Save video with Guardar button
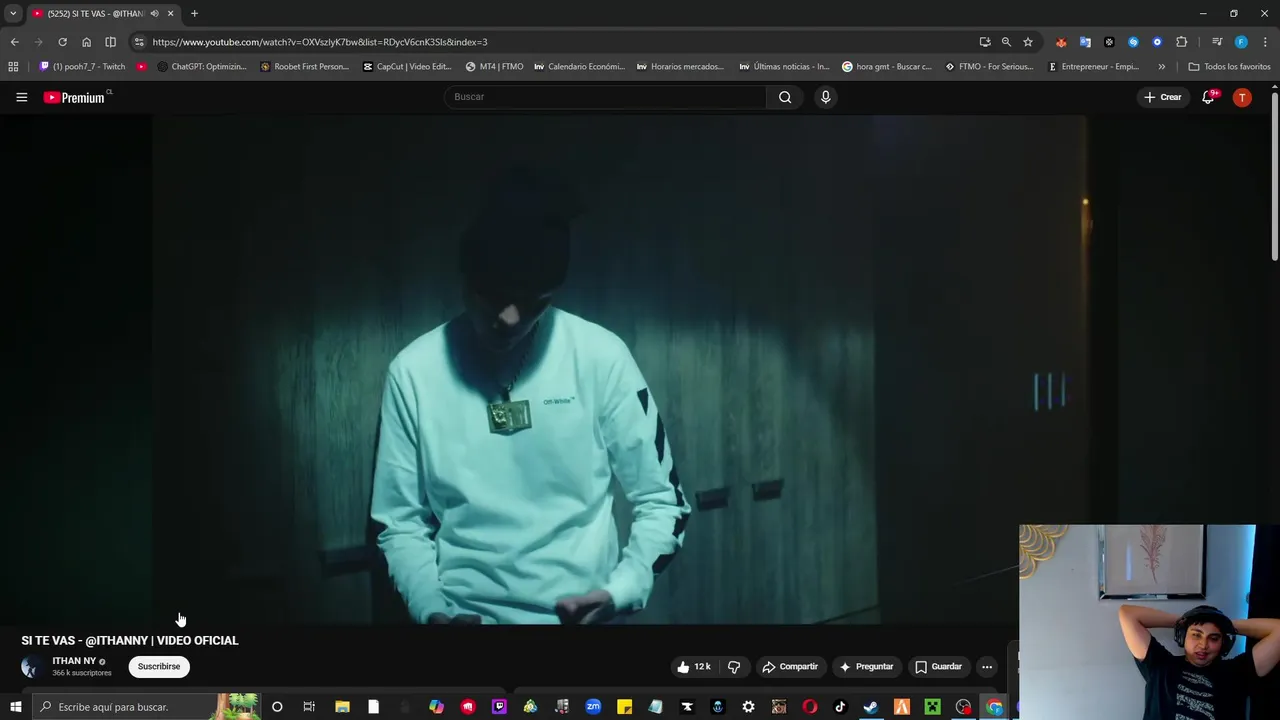 939,667
